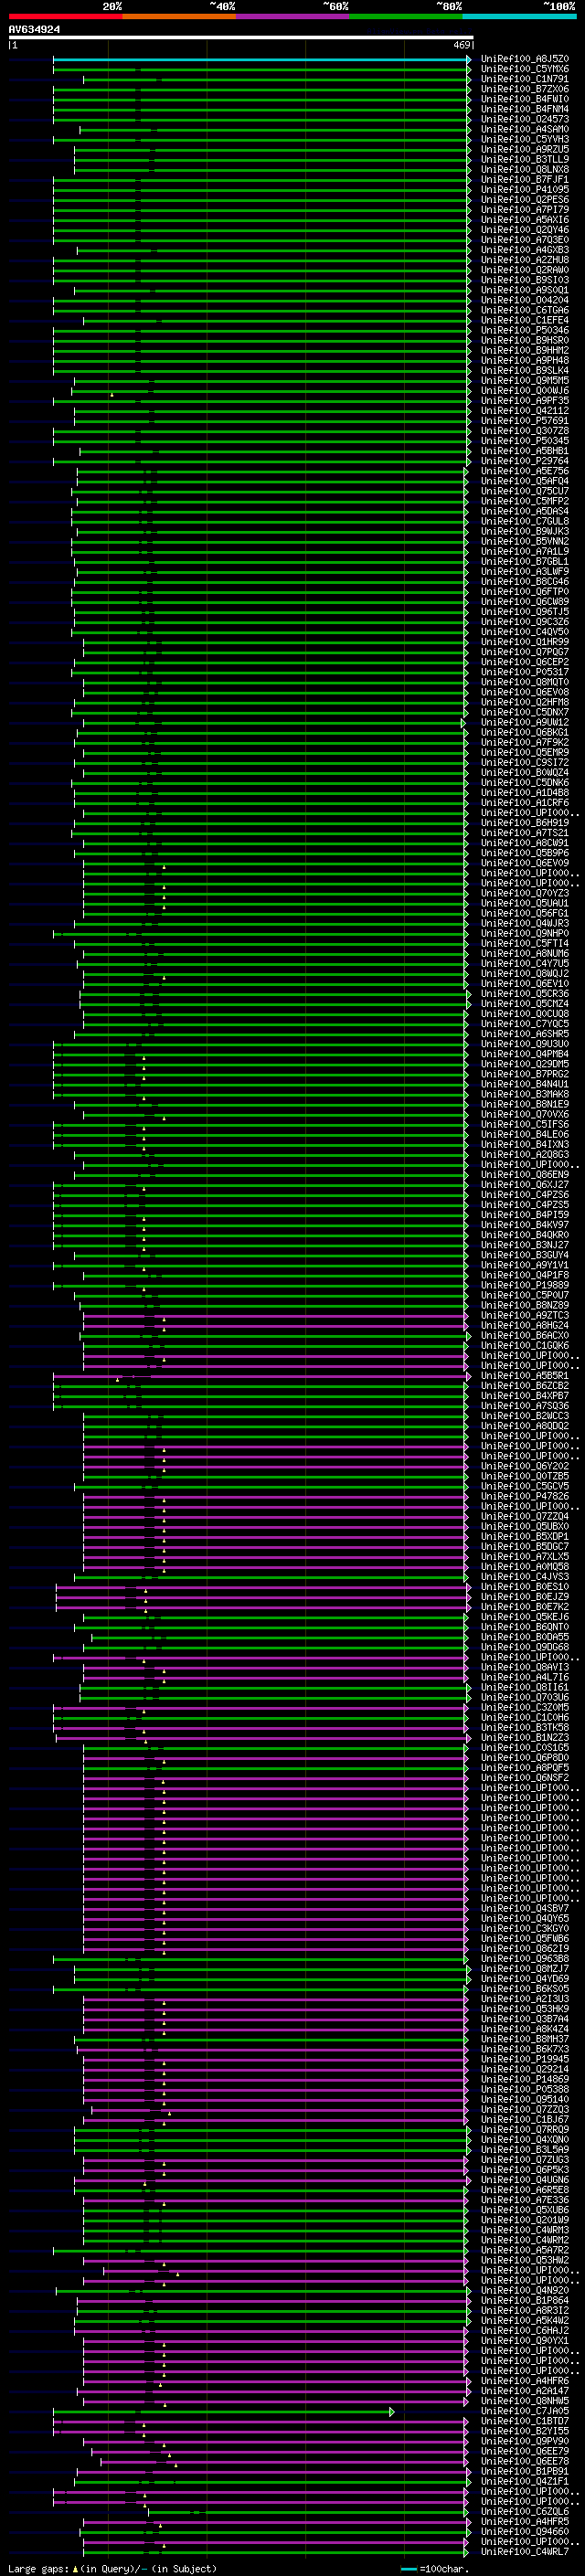Select hit label UniRef100_A9UW12
Viewport: 585px width, 2576px height.
pos(524,722)
